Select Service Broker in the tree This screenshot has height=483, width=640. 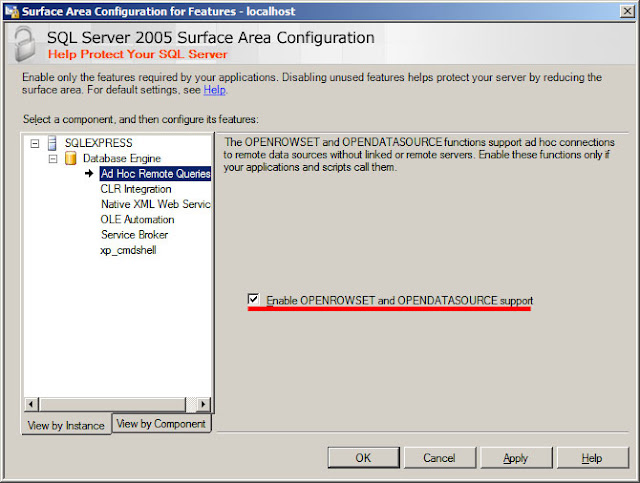[134, 235]
